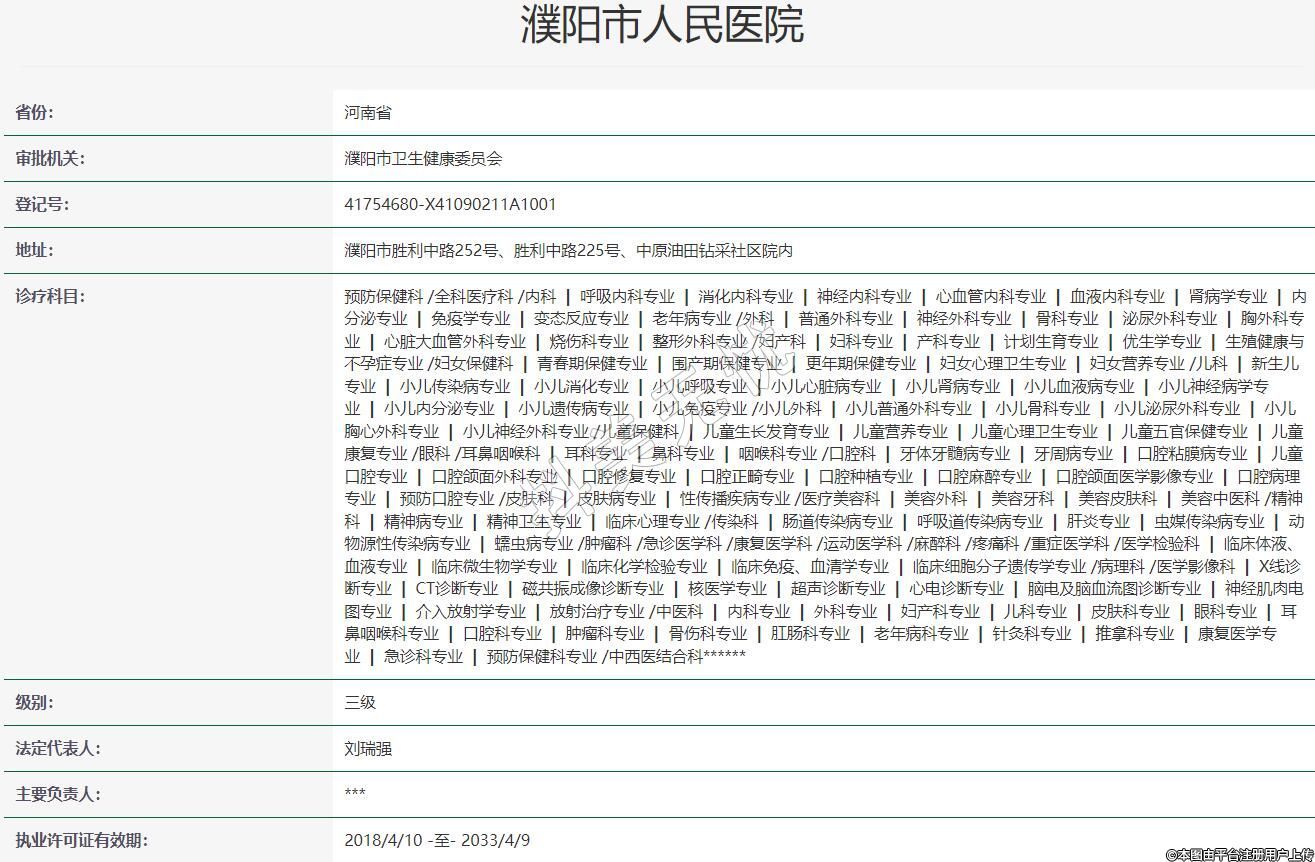Select the 主要负责人 row label
Viewport: 1315px width, 862px height.
pyautogui.click(x=58, y=794)
